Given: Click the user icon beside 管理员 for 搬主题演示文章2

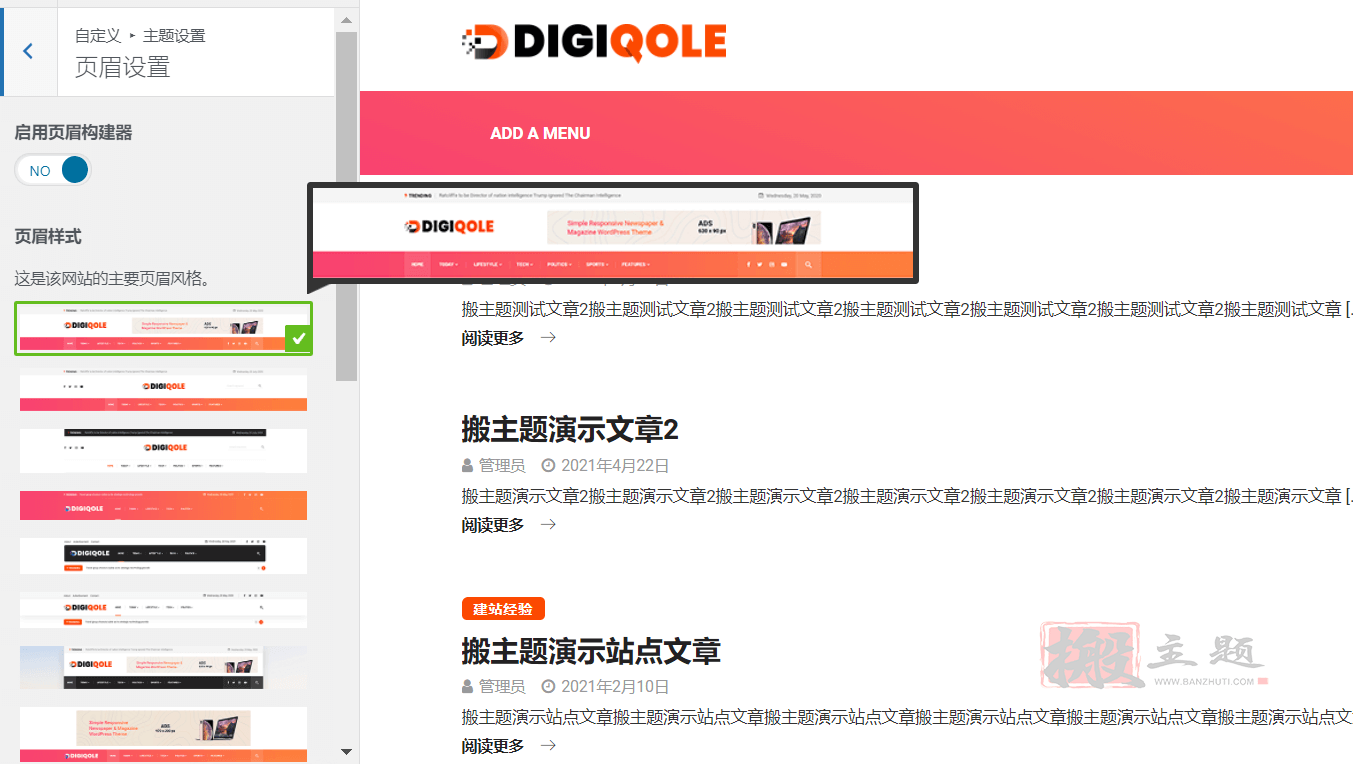Looking at the screenshot, I should [467, 466].
